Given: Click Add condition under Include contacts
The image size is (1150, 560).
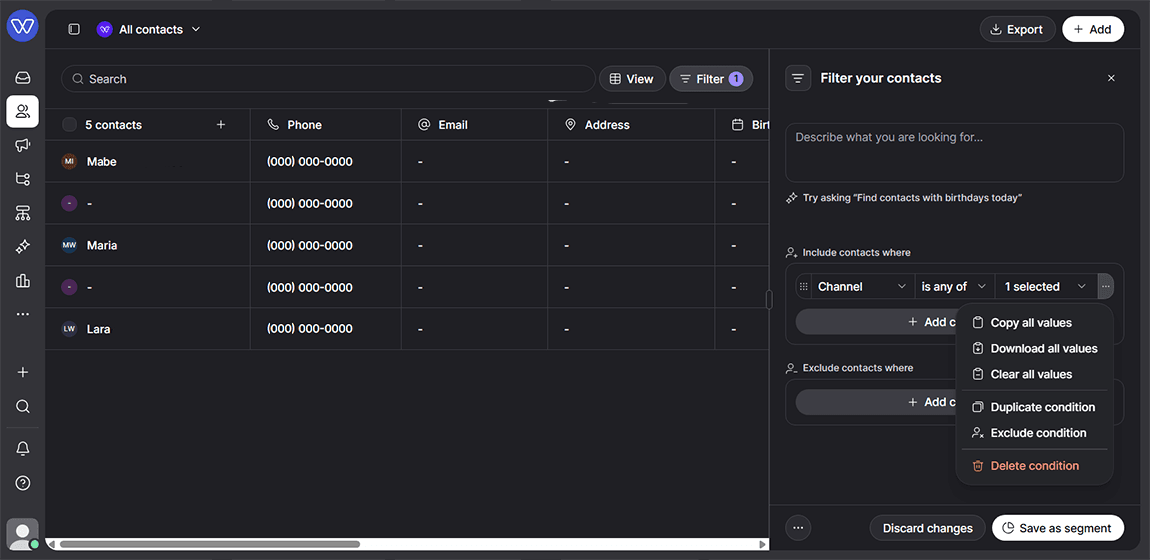Looking at the screenshot, I should tap(876, 322).
